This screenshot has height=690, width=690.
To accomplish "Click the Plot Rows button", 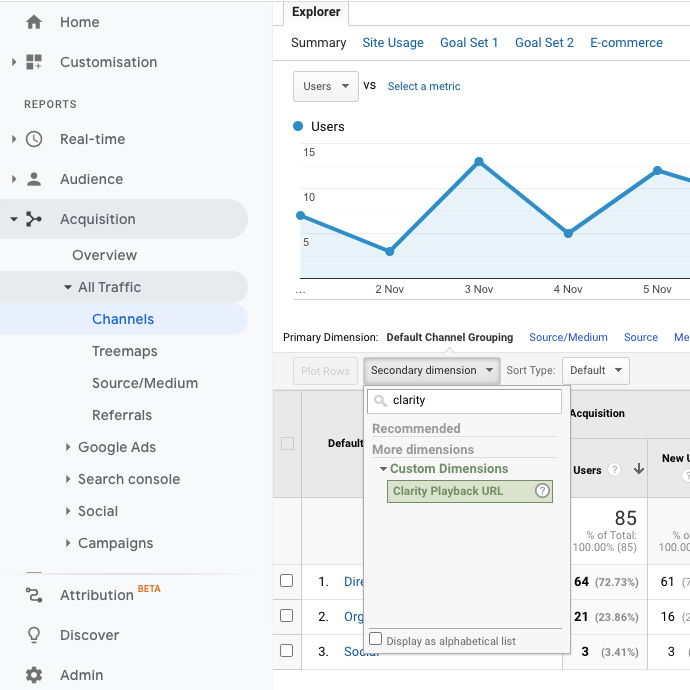I will pos(326,371).
